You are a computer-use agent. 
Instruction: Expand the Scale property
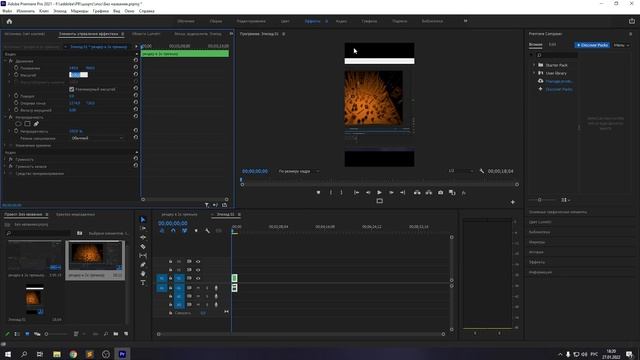coord(10,75)
